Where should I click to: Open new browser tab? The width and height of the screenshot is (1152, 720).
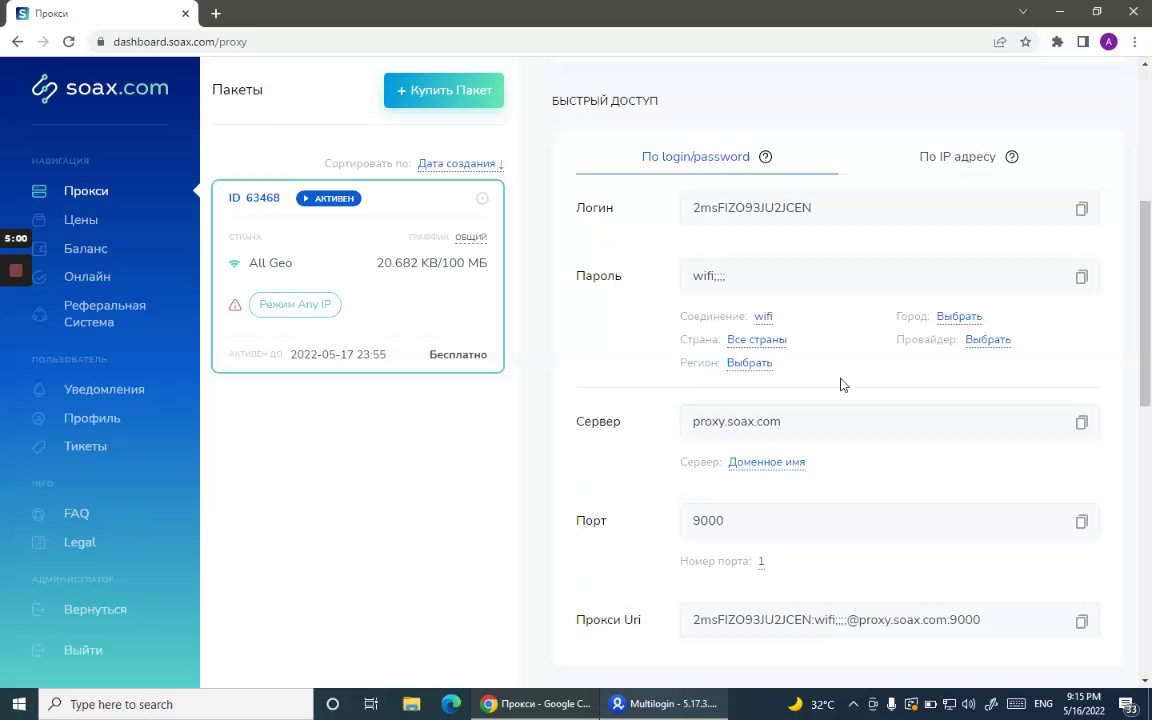pos(216,13)
